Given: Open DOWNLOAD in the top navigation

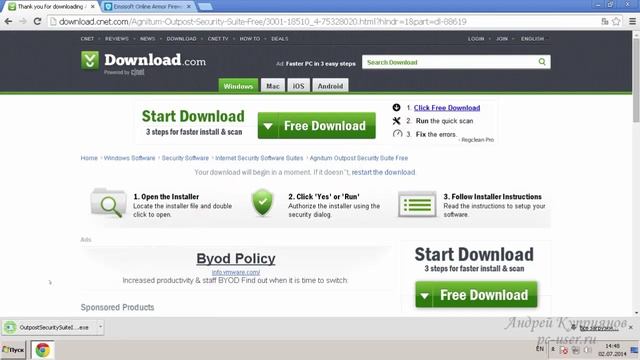Looking at the screenshot, I should [181, 38].
